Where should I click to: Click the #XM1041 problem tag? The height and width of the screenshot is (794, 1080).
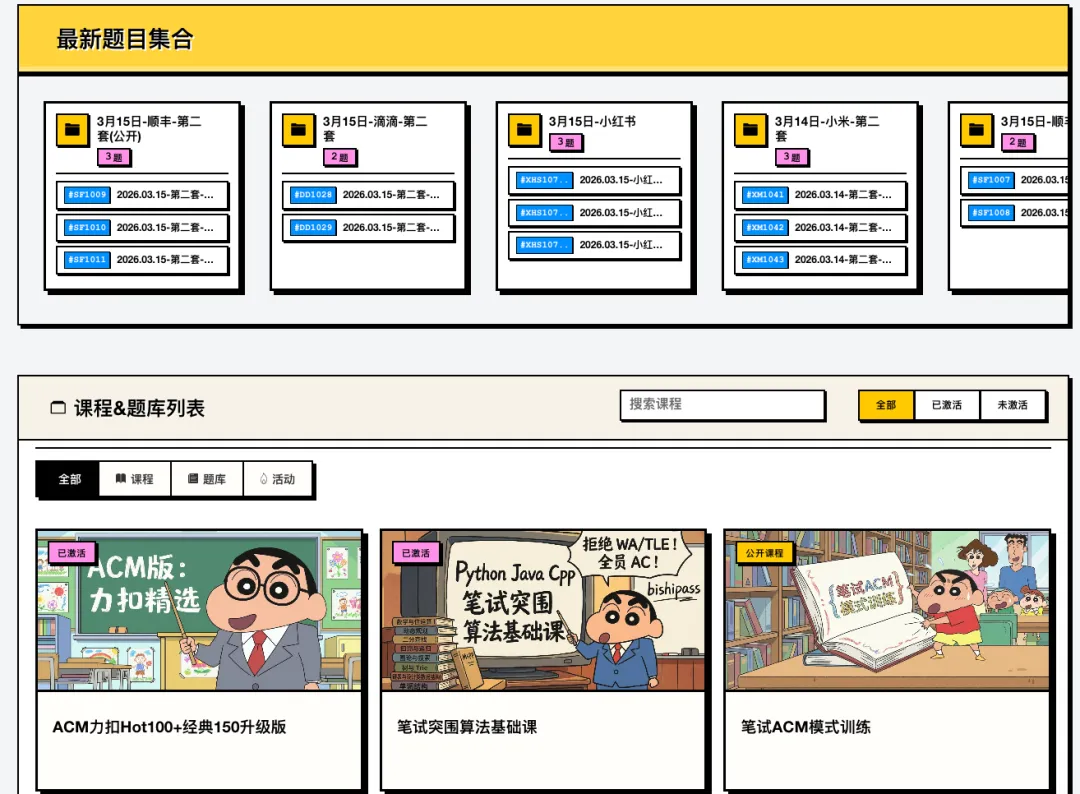(x=765, y=195)
